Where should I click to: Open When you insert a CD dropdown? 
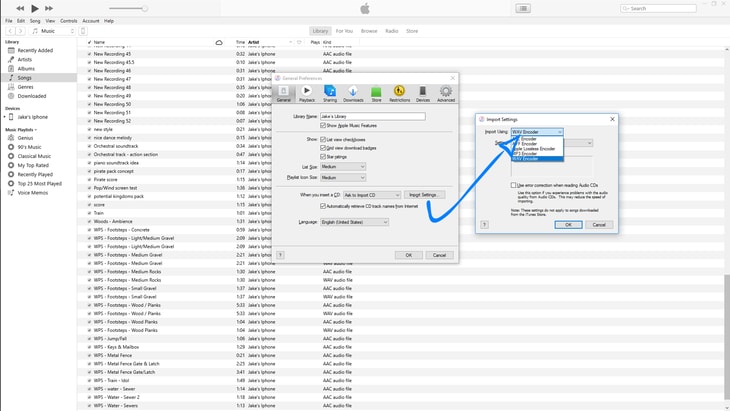tap(372, 195)
